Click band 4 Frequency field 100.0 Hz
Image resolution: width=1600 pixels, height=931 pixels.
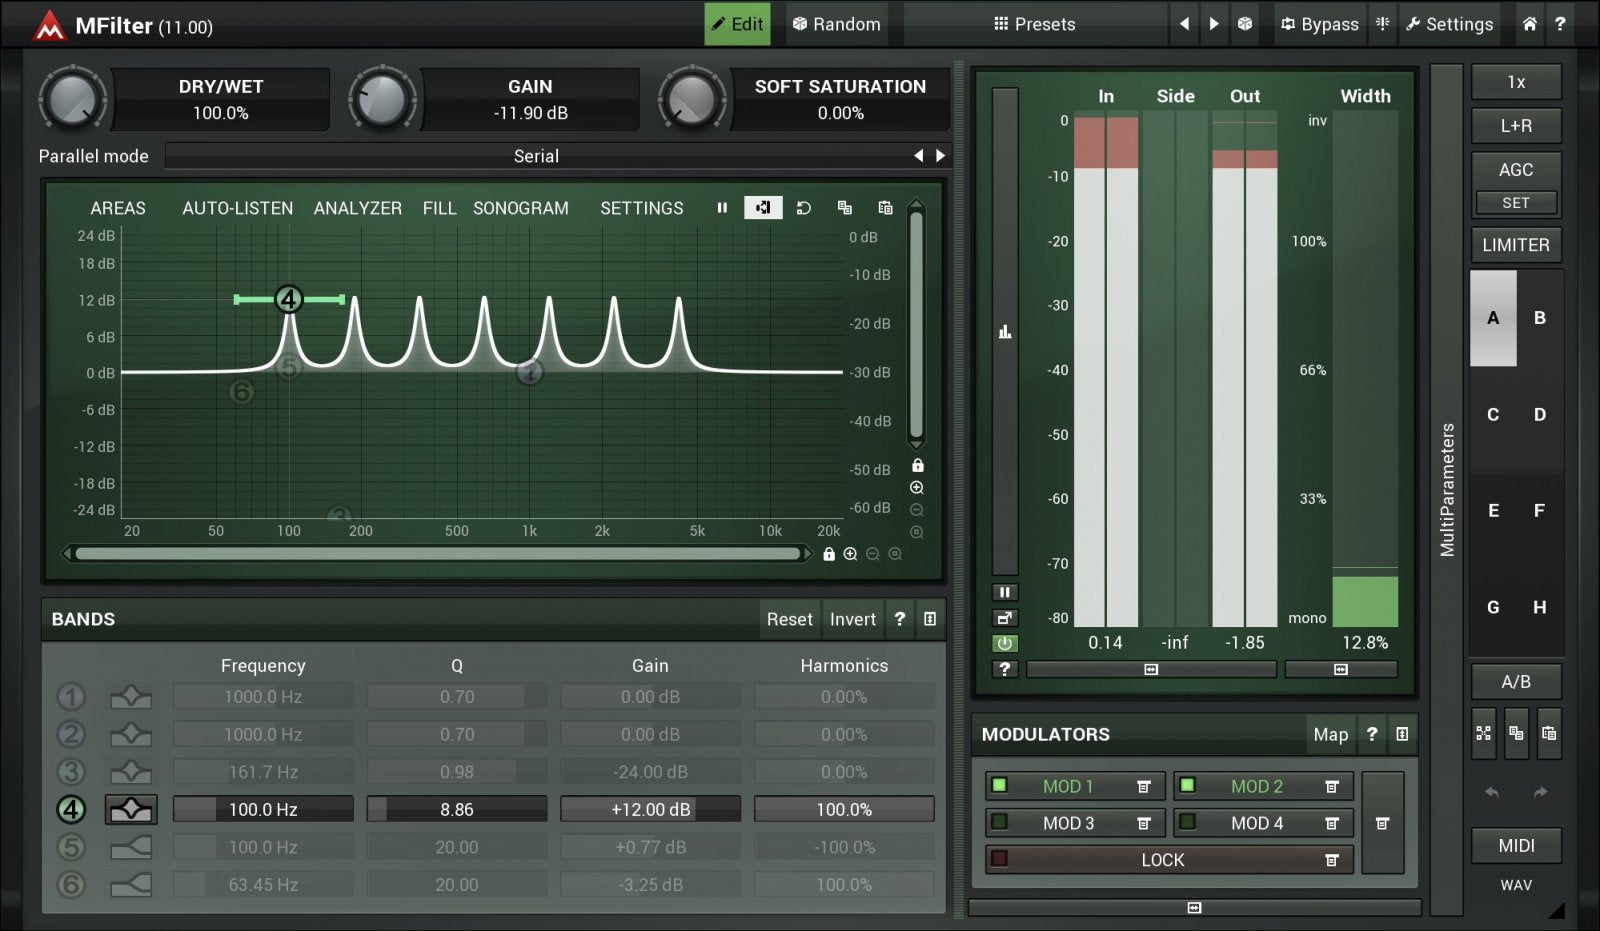click(x=263, y=809)
